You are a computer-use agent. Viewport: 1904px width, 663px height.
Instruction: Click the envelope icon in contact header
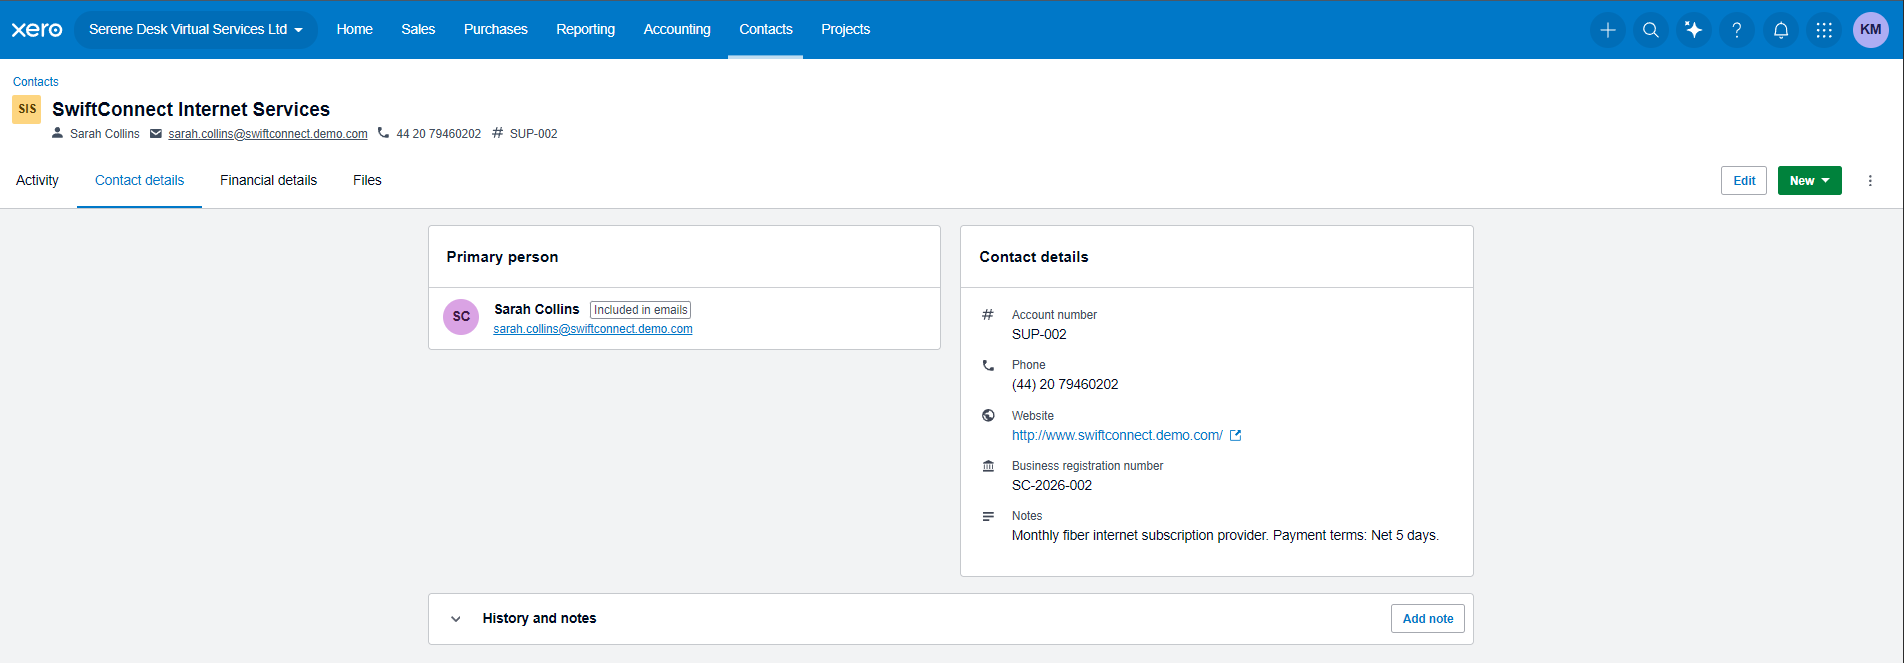coord(156,133)
